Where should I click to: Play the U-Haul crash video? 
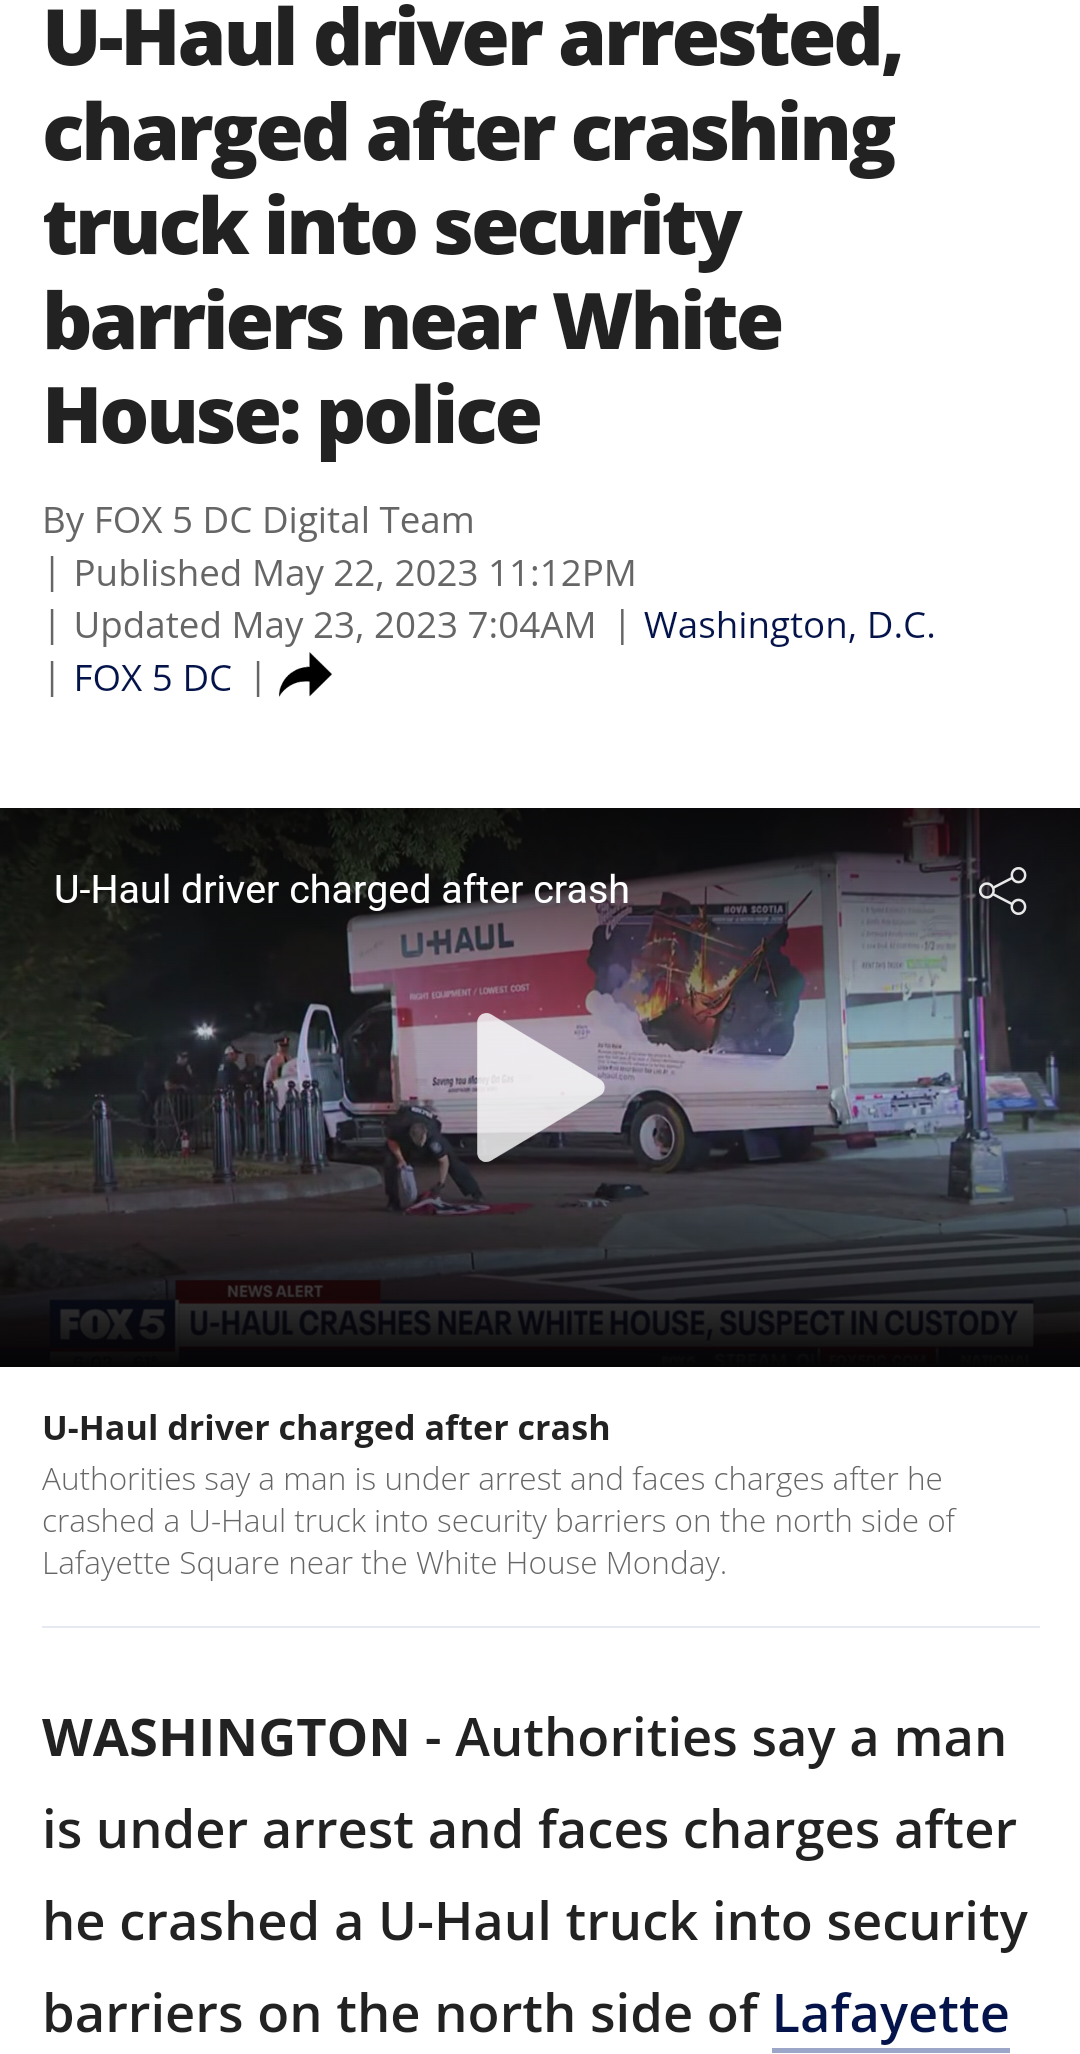(540, 1087)
